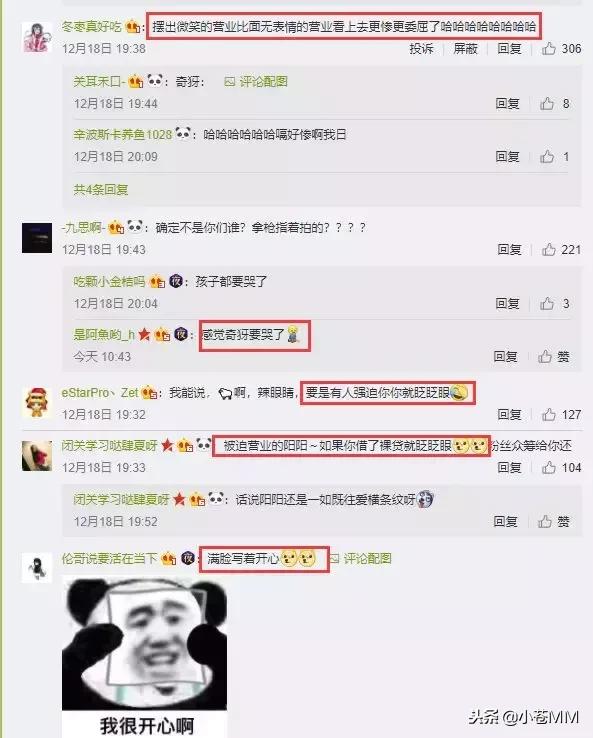Click eStarPro Zet's avatar image
The image size is (593, 738).
click(37, 402)
